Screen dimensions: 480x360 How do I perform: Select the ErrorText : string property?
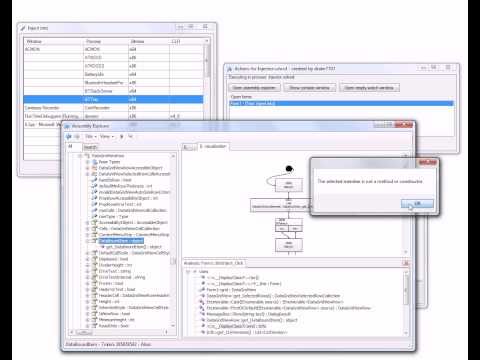point(115,271)
